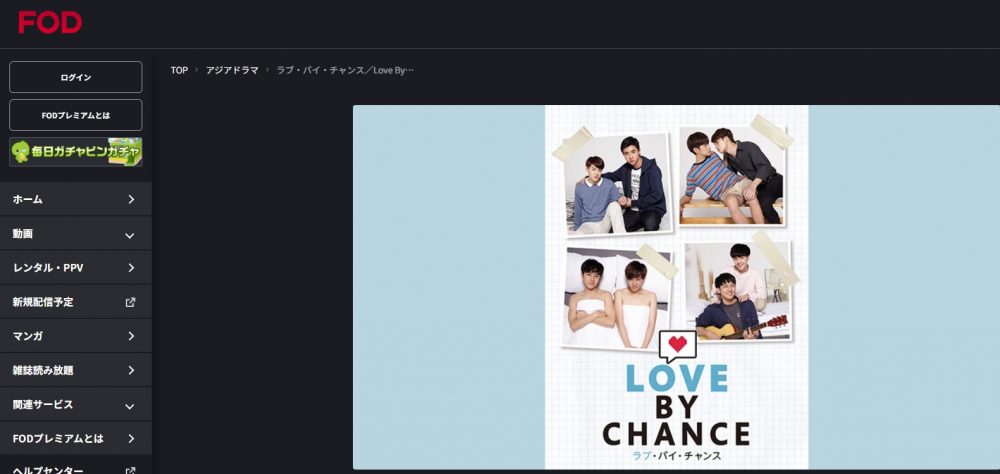Click the FOD logo
This screenshot has height=474, width=1000.
(x=50, y=22)
